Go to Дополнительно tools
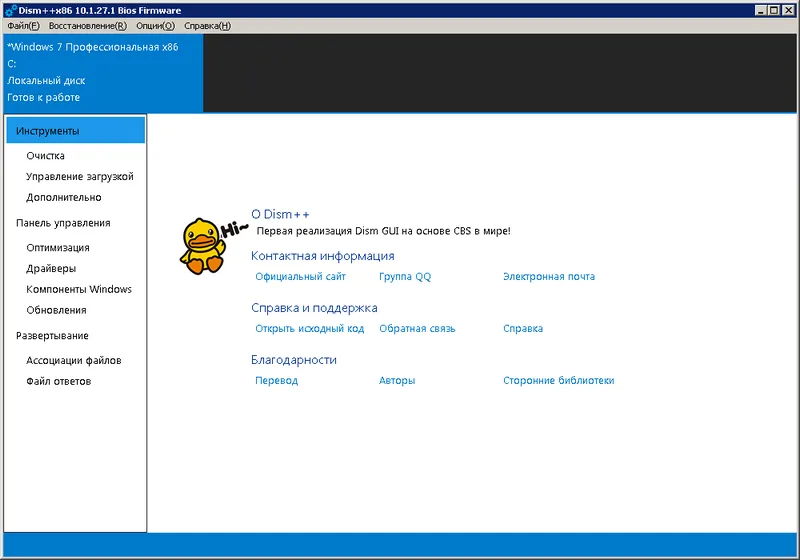The width and height of the screenshot is (800, 560). coord(64,197)
